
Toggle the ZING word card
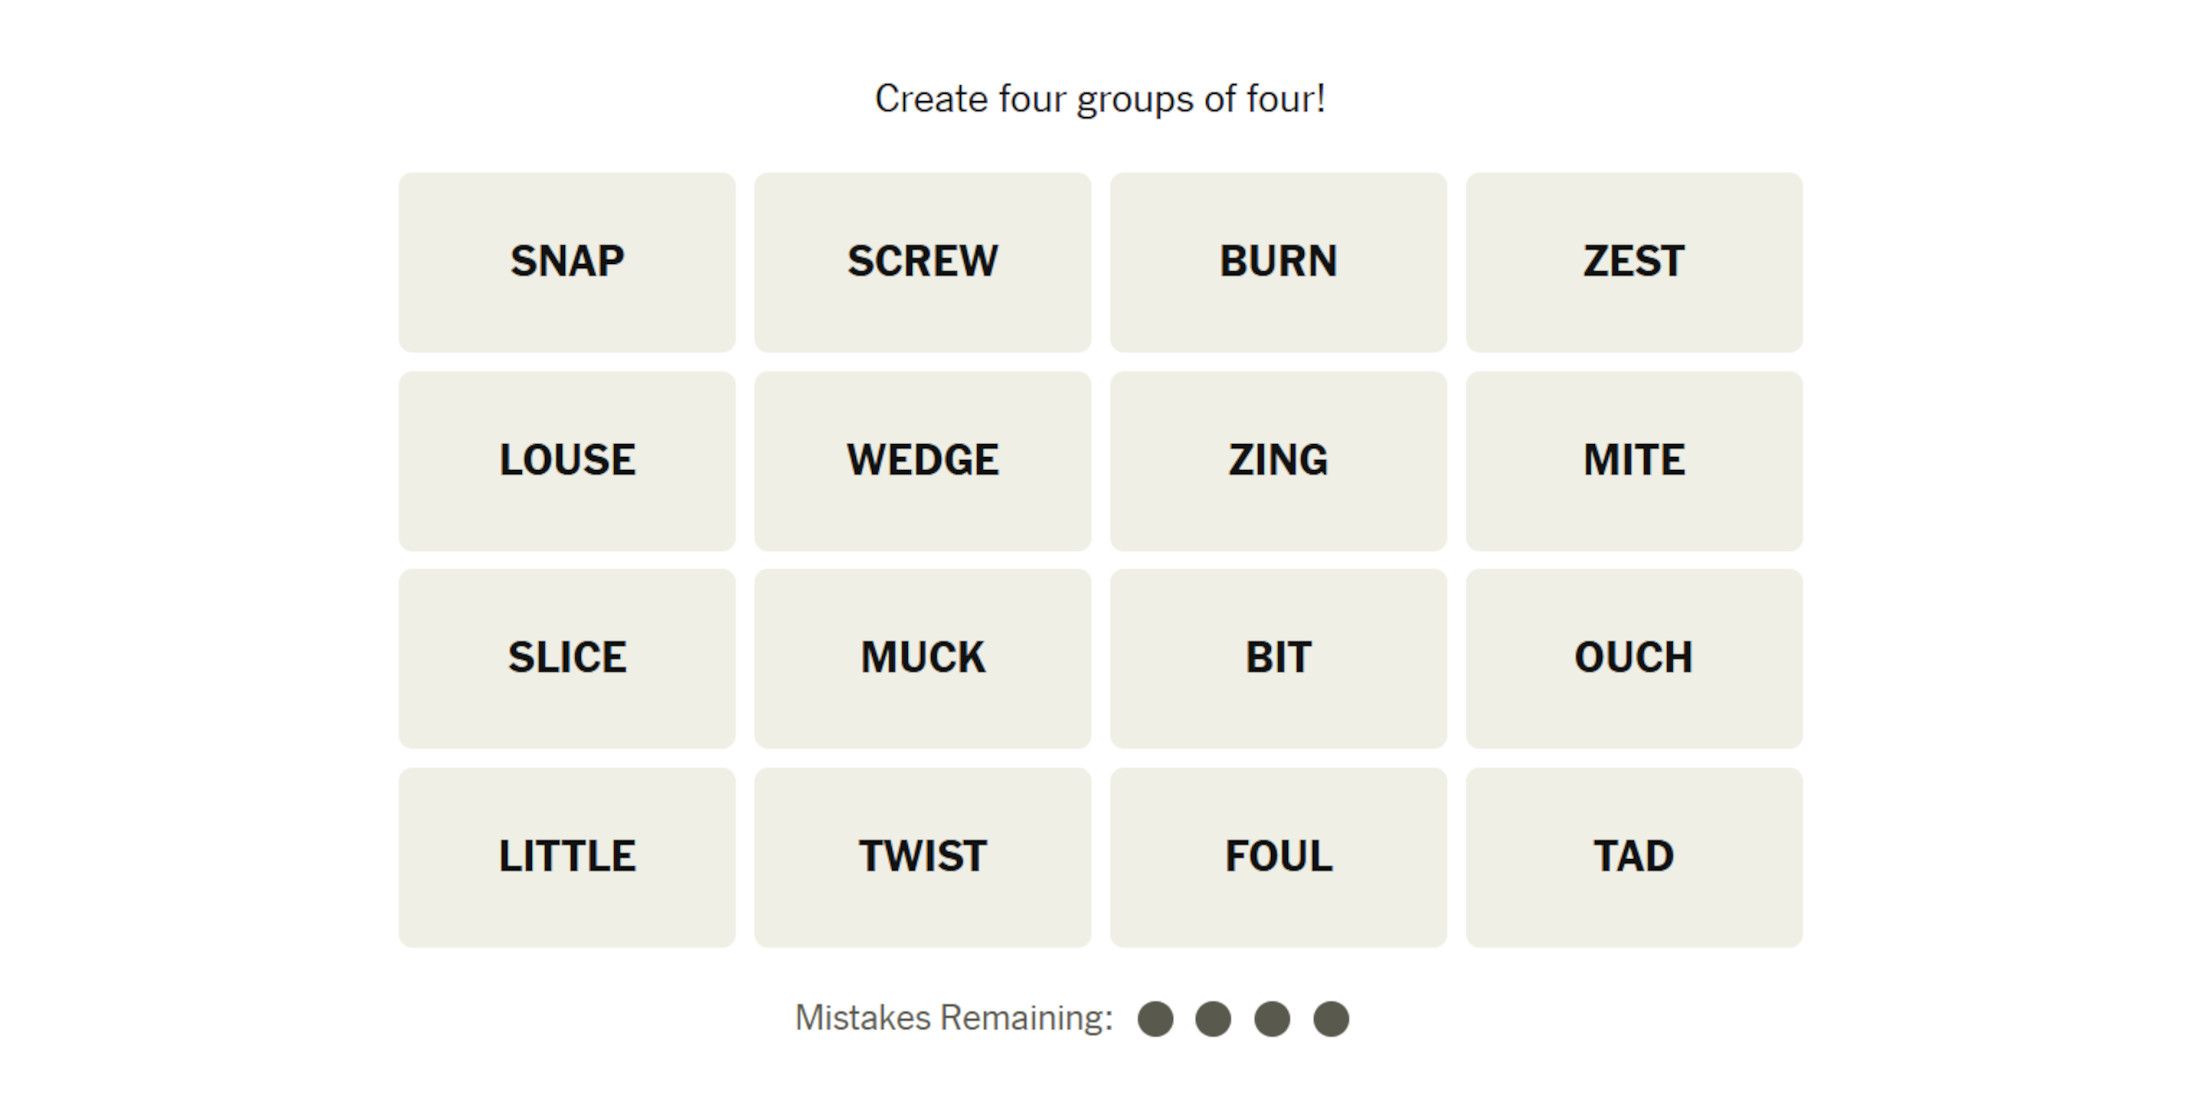pyautogui.click(x=1278, y=461)
